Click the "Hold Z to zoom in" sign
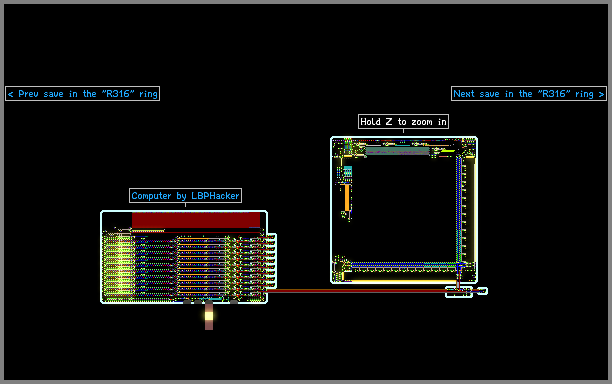612x384 pixels. point(403,122)
